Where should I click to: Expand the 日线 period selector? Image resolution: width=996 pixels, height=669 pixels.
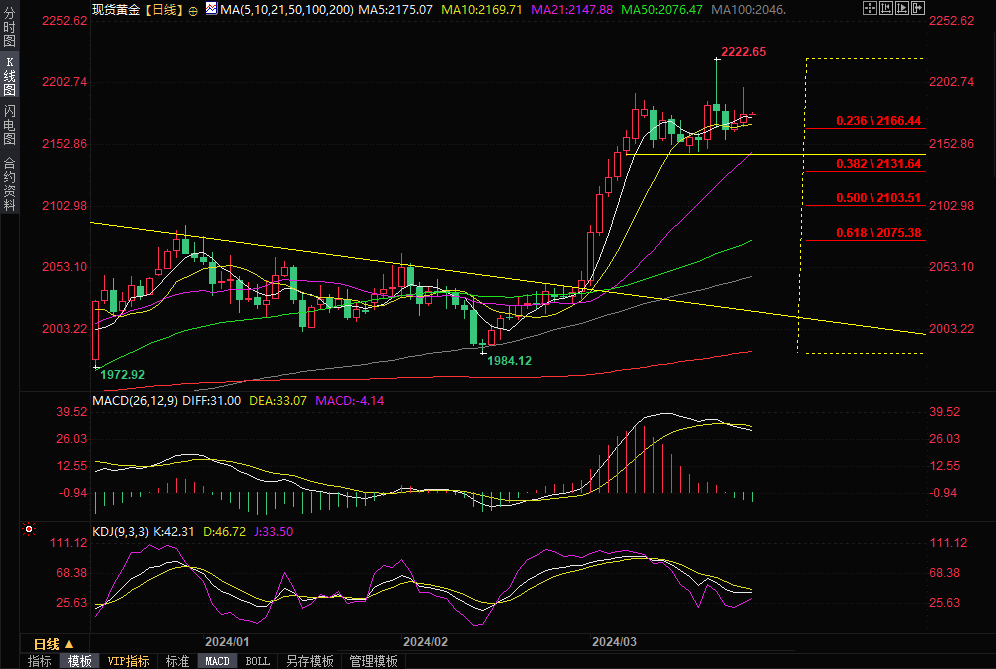[x=54, y=644]
